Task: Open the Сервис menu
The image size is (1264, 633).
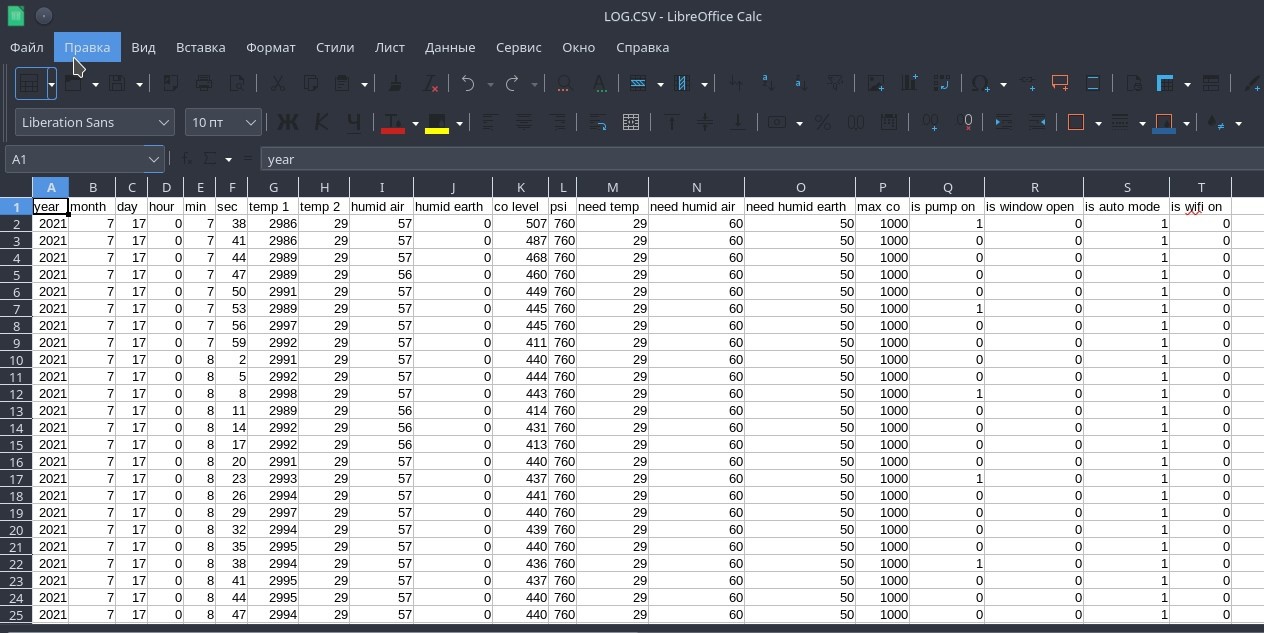Action: [518, 47]
